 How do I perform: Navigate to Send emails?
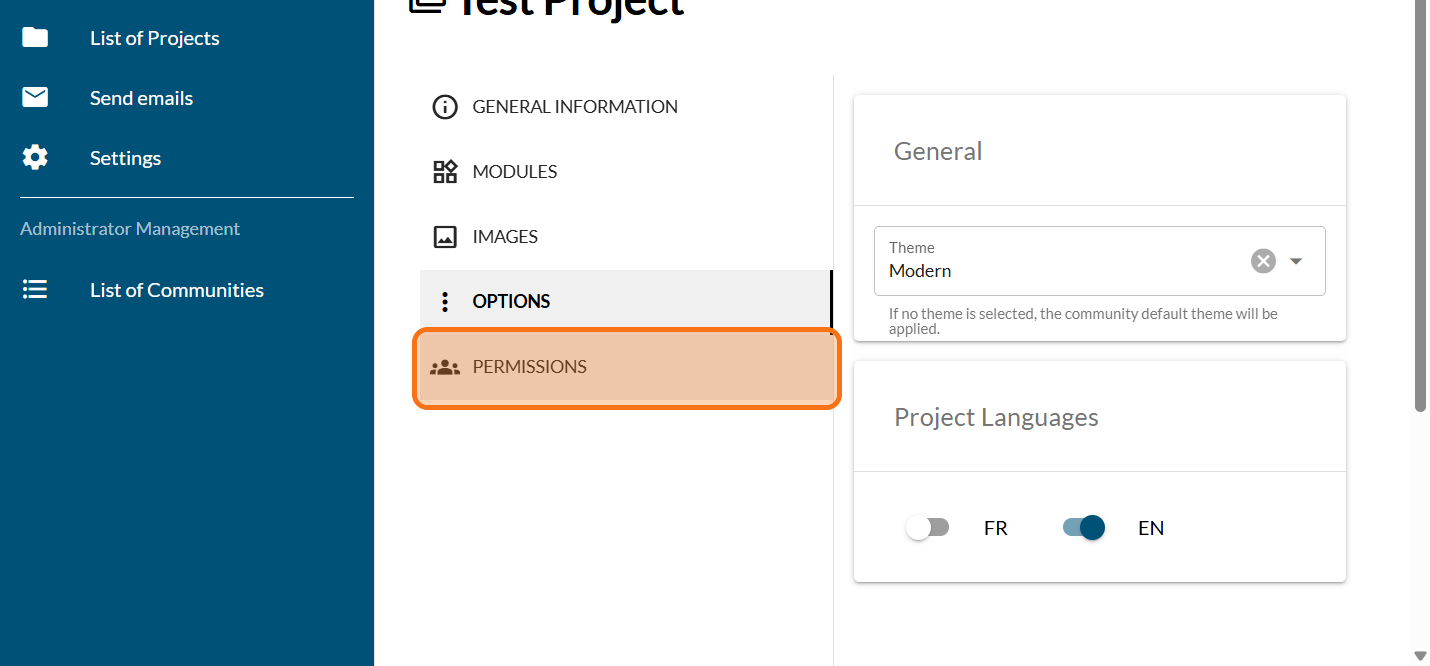[x=141, y=98]
